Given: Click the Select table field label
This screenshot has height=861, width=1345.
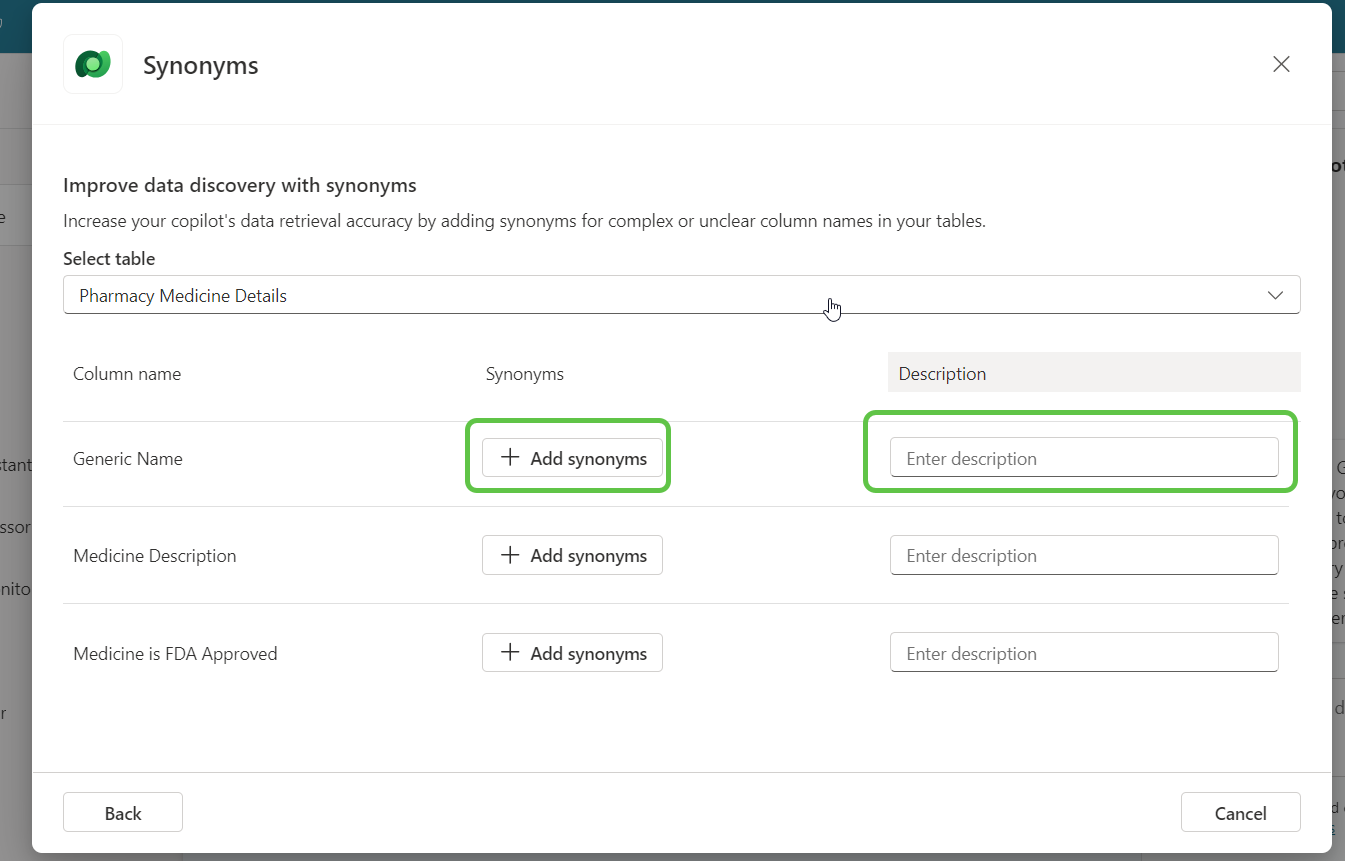Looking at the screenshot, I should click(109, 259).
